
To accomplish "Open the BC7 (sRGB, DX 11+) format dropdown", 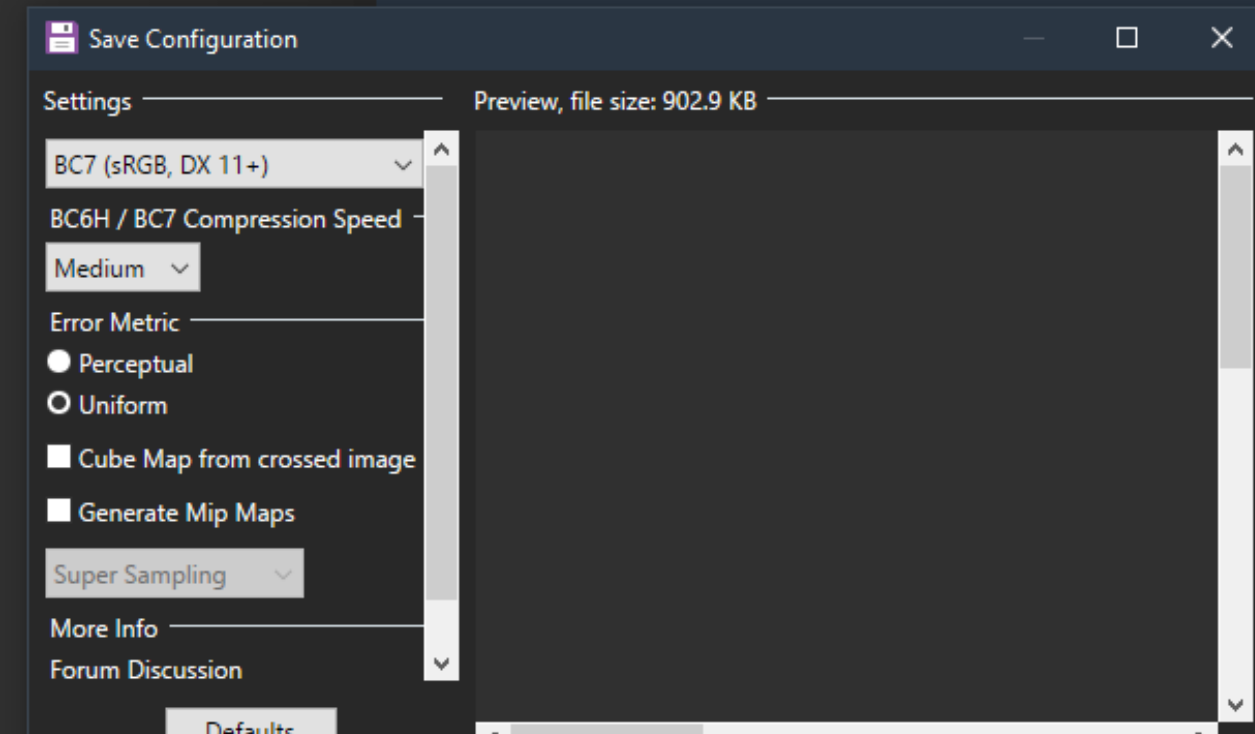I will click(234, 165).
